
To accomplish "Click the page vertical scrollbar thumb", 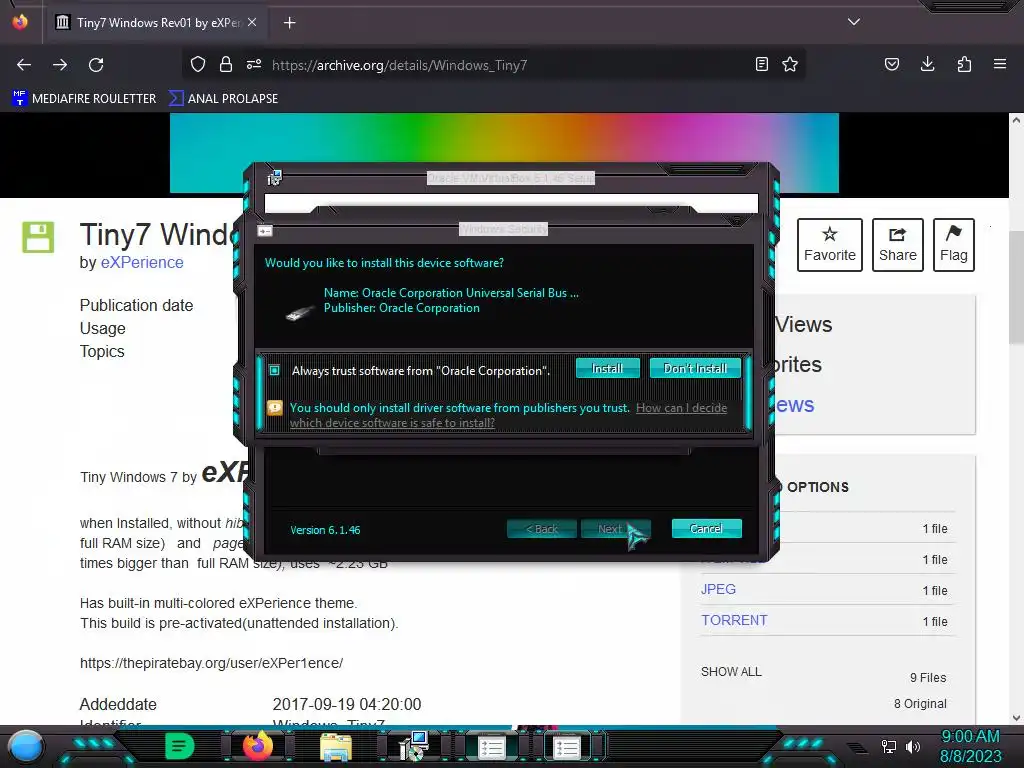I will 1016,287.
